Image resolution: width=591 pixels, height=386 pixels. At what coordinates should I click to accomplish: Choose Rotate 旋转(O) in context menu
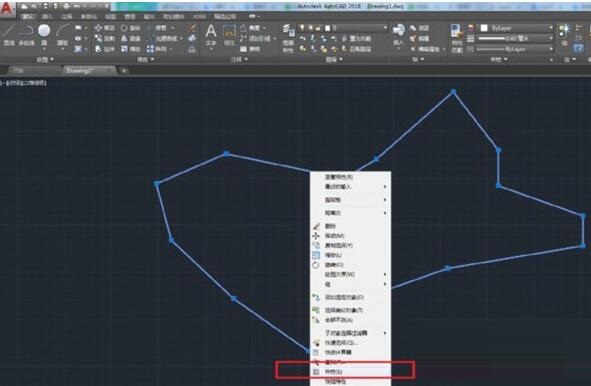click(350, 265)
